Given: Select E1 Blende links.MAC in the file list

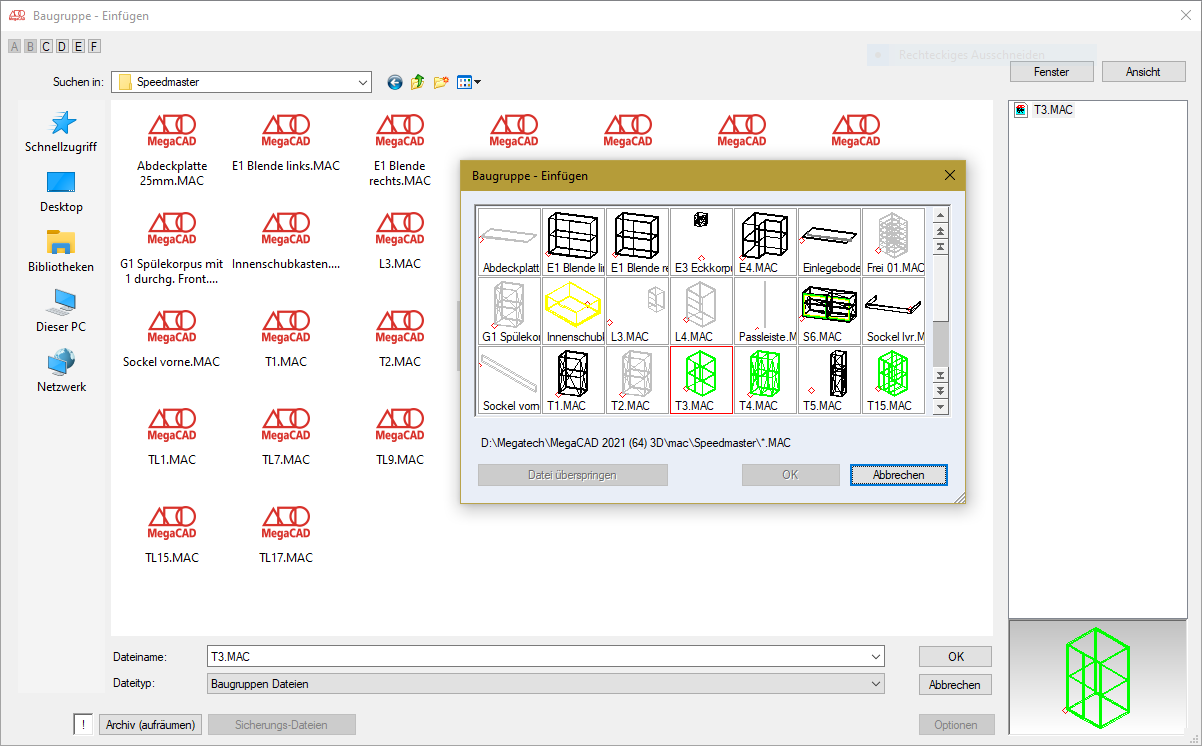Looking at the screenshot, I should pos(286,144).
